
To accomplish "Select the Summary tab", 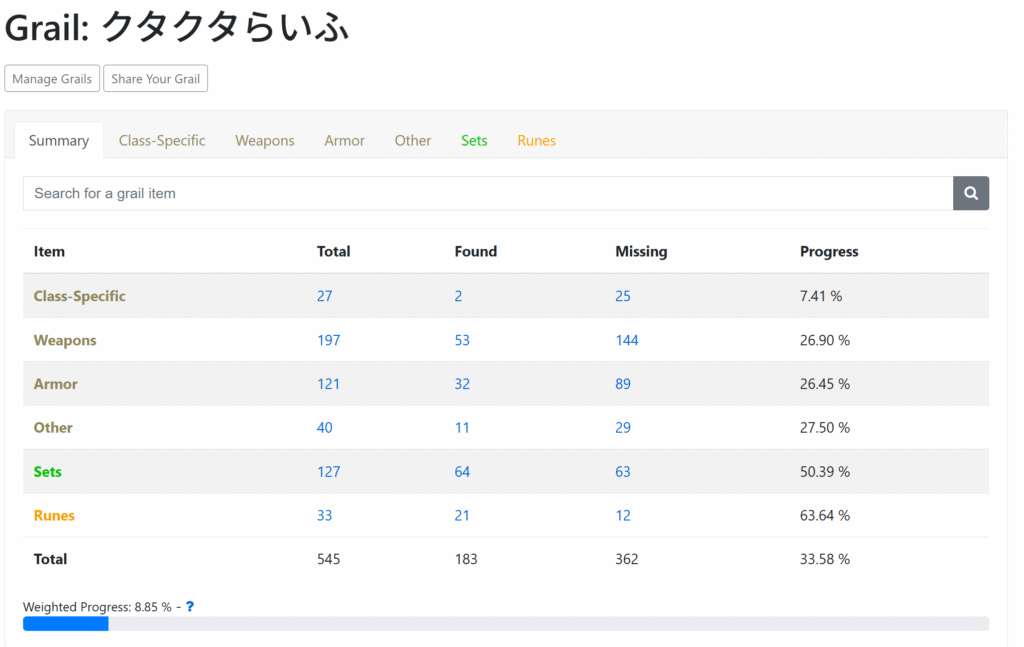I will pos(59,141).
